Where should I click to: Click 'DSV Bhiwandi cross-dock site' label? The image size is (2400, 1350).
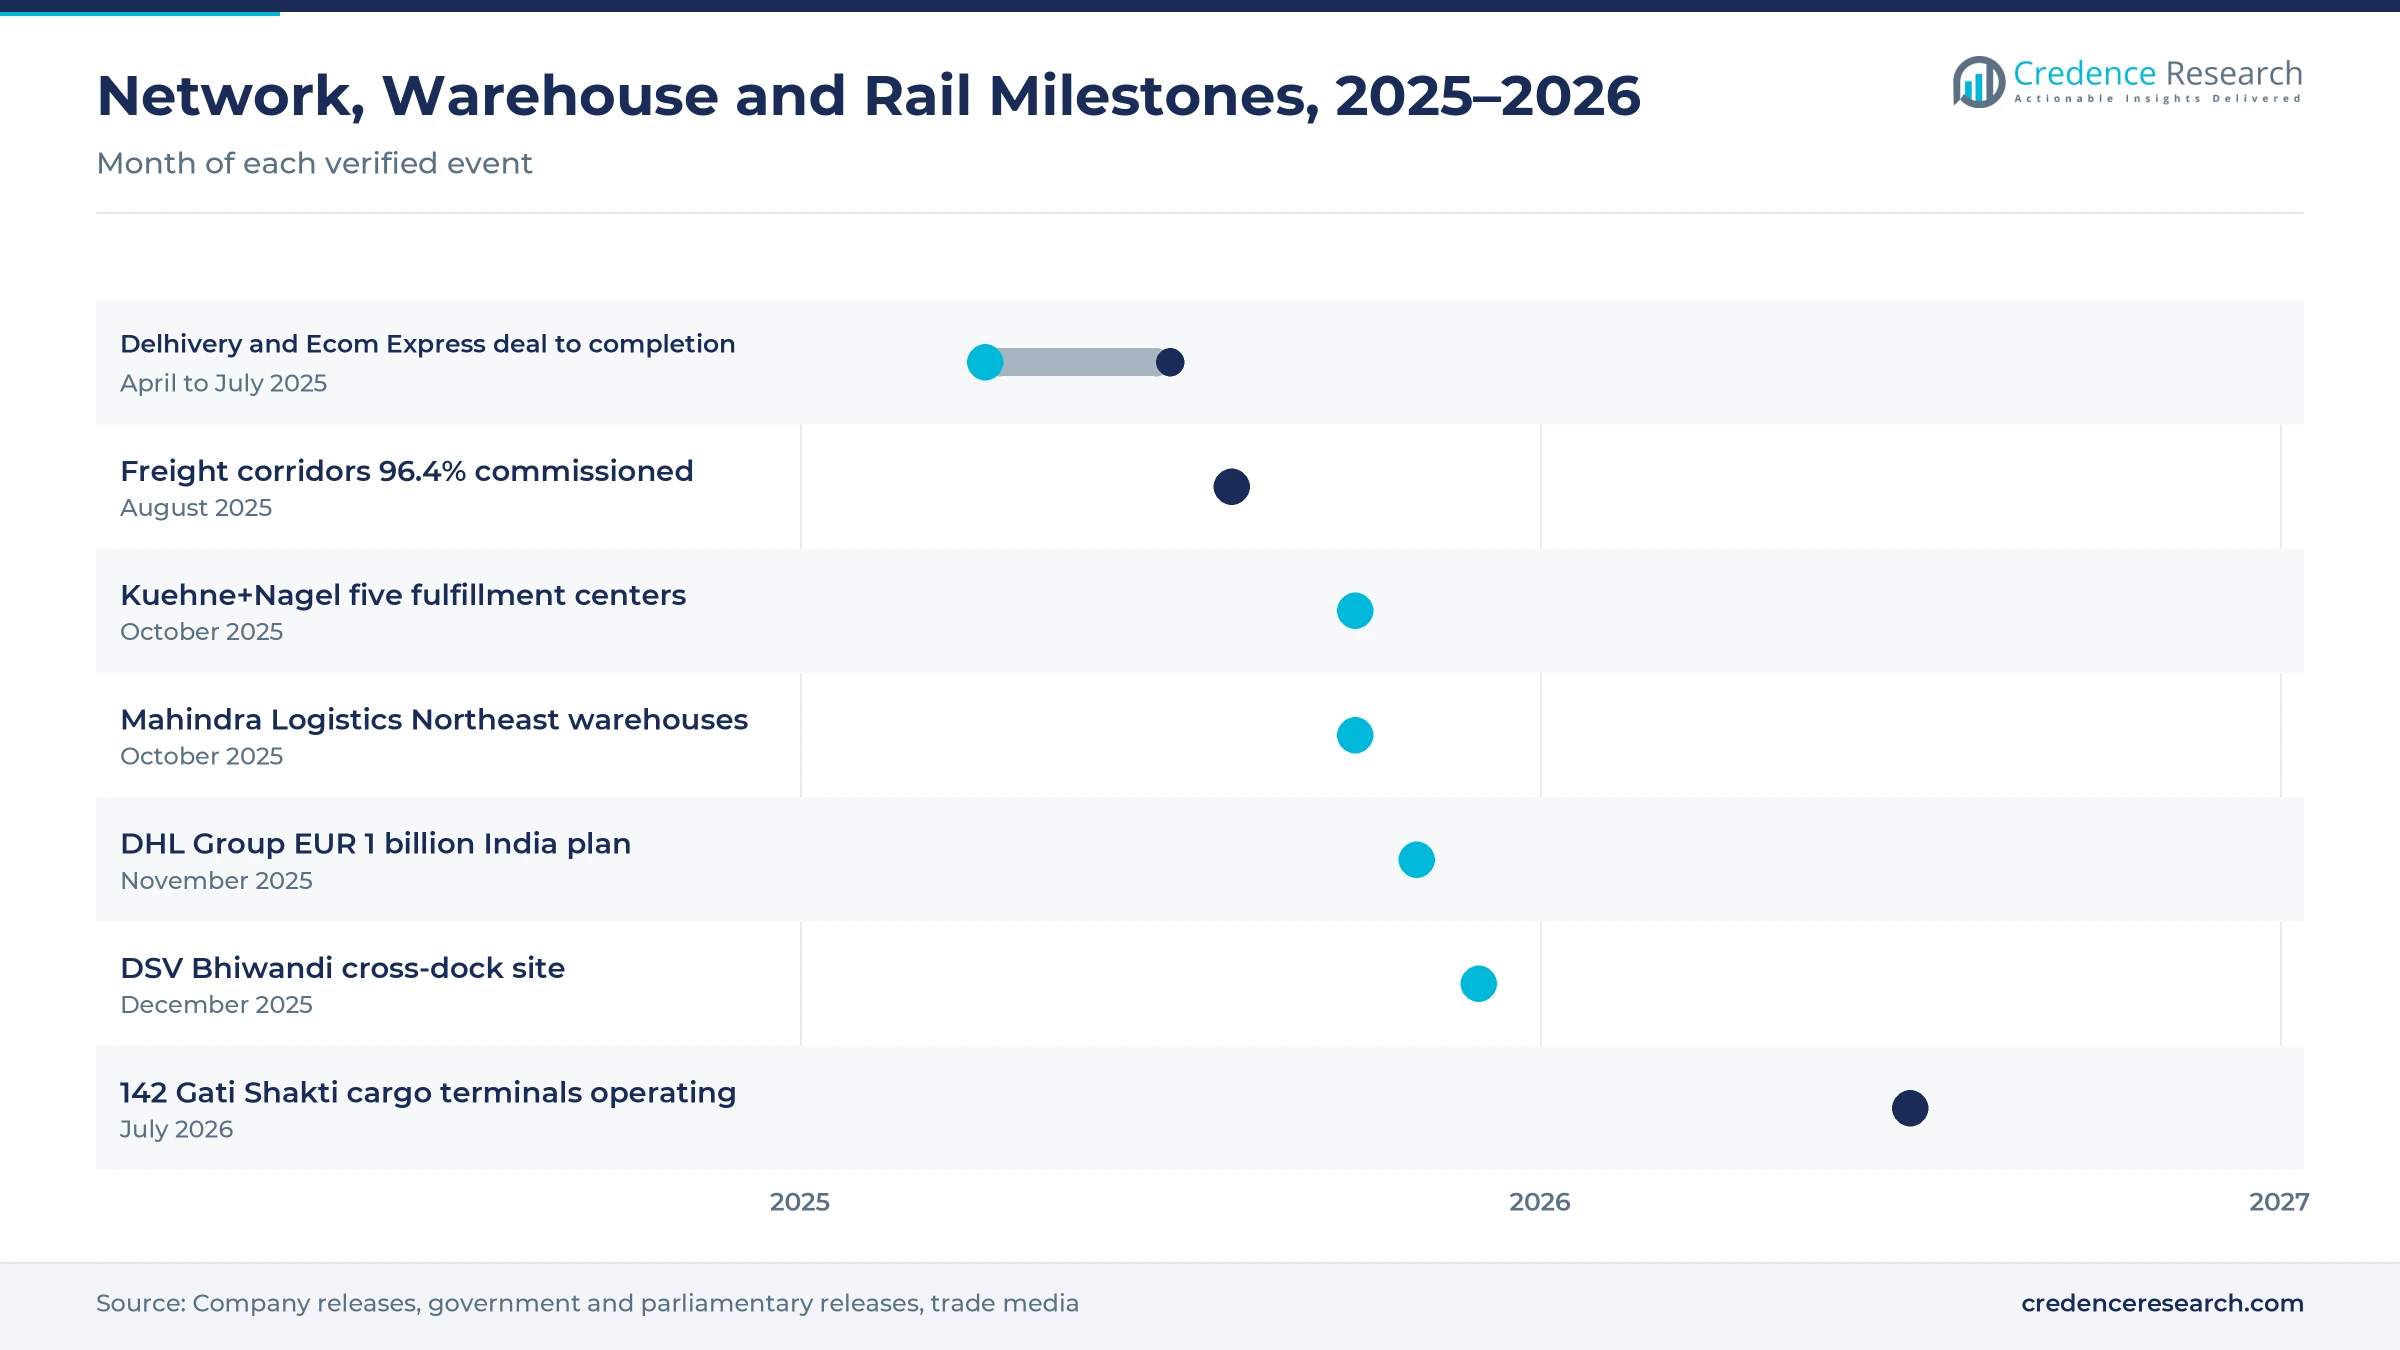(342, 968)
